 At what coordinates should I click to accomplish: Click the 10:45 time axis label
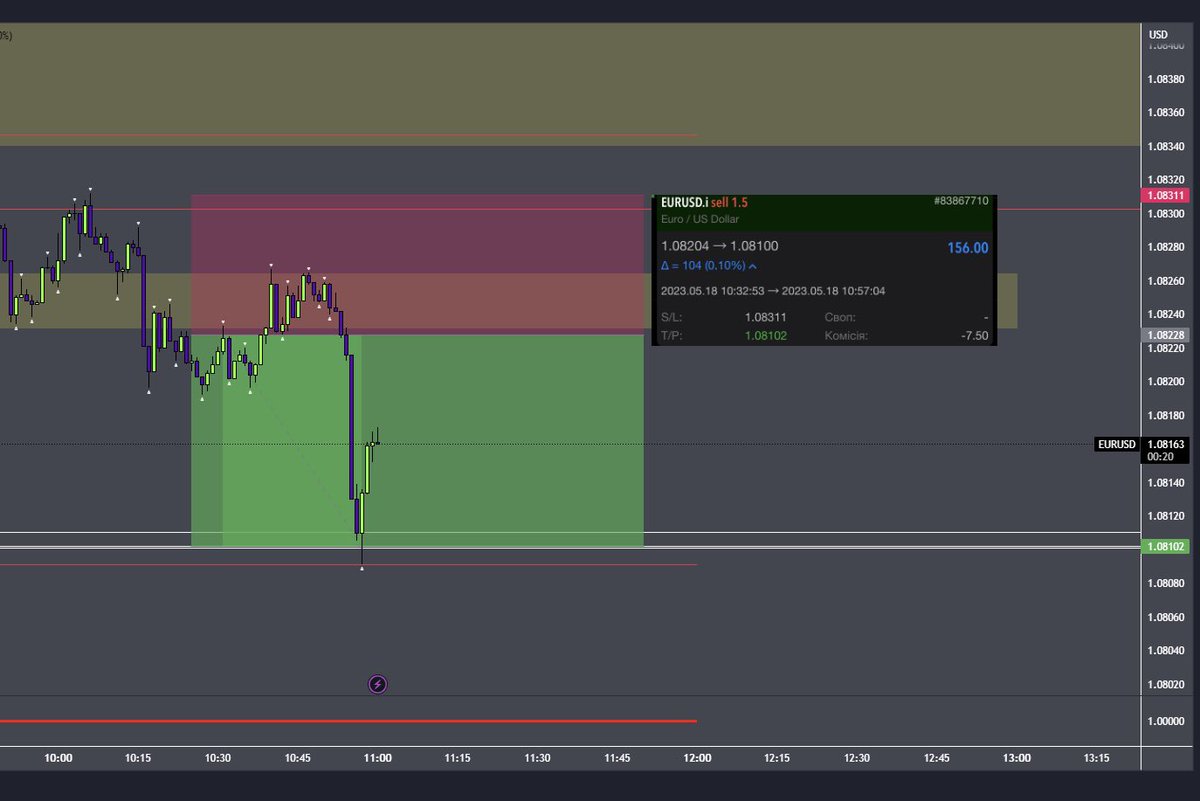[298, 758]
